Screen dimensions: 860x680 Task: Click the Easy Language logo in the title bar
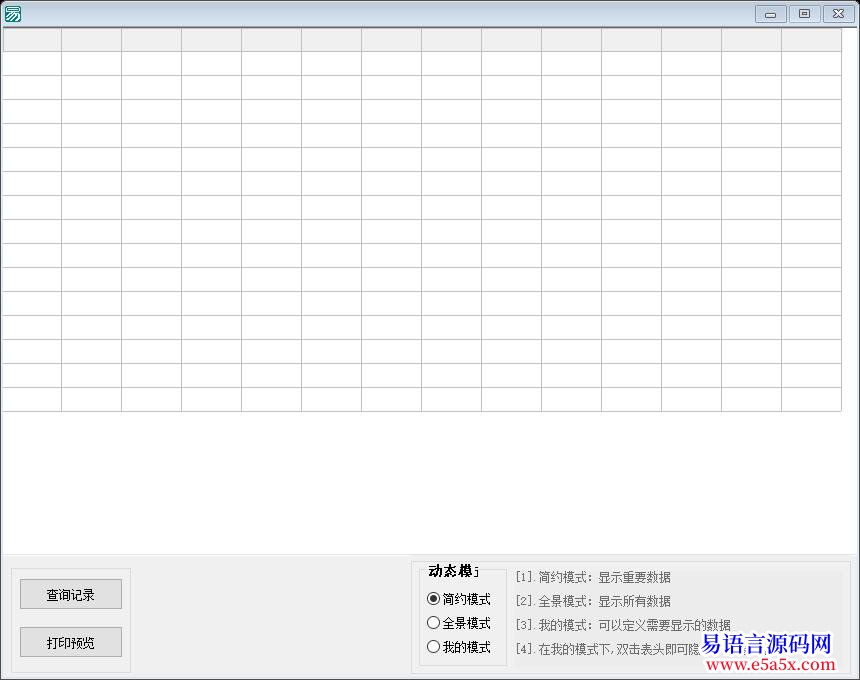tap(13, 13)
